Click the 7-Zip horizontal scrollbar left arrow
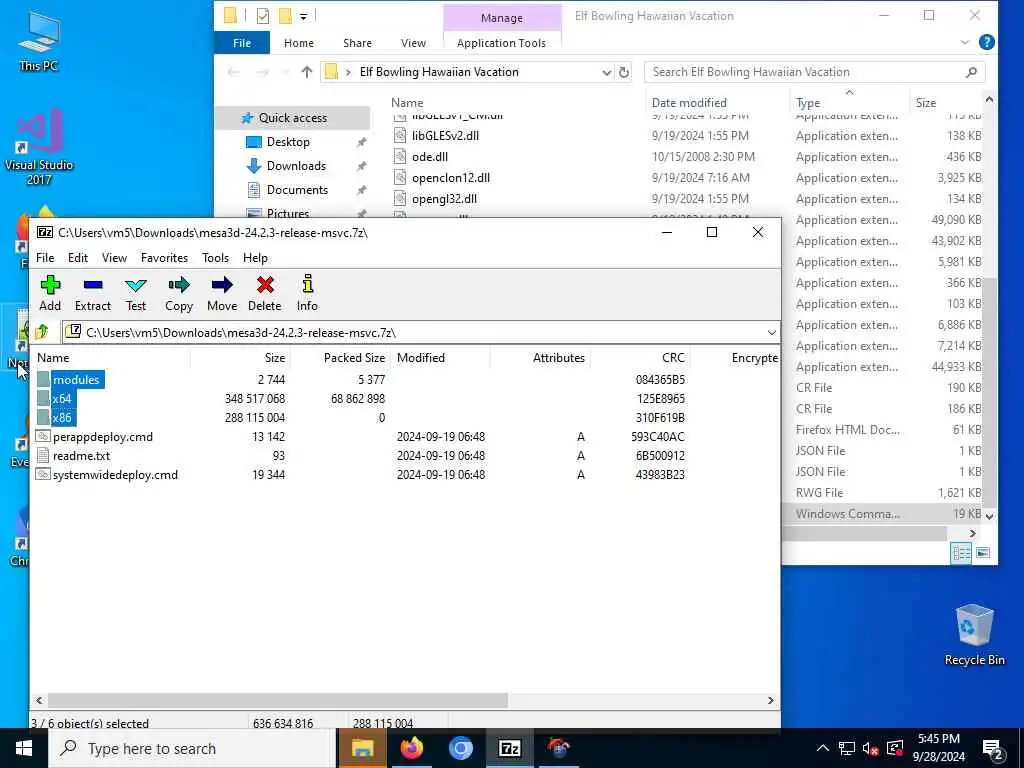The width and height of the screenshot is (1024, 768). (39, 700)
